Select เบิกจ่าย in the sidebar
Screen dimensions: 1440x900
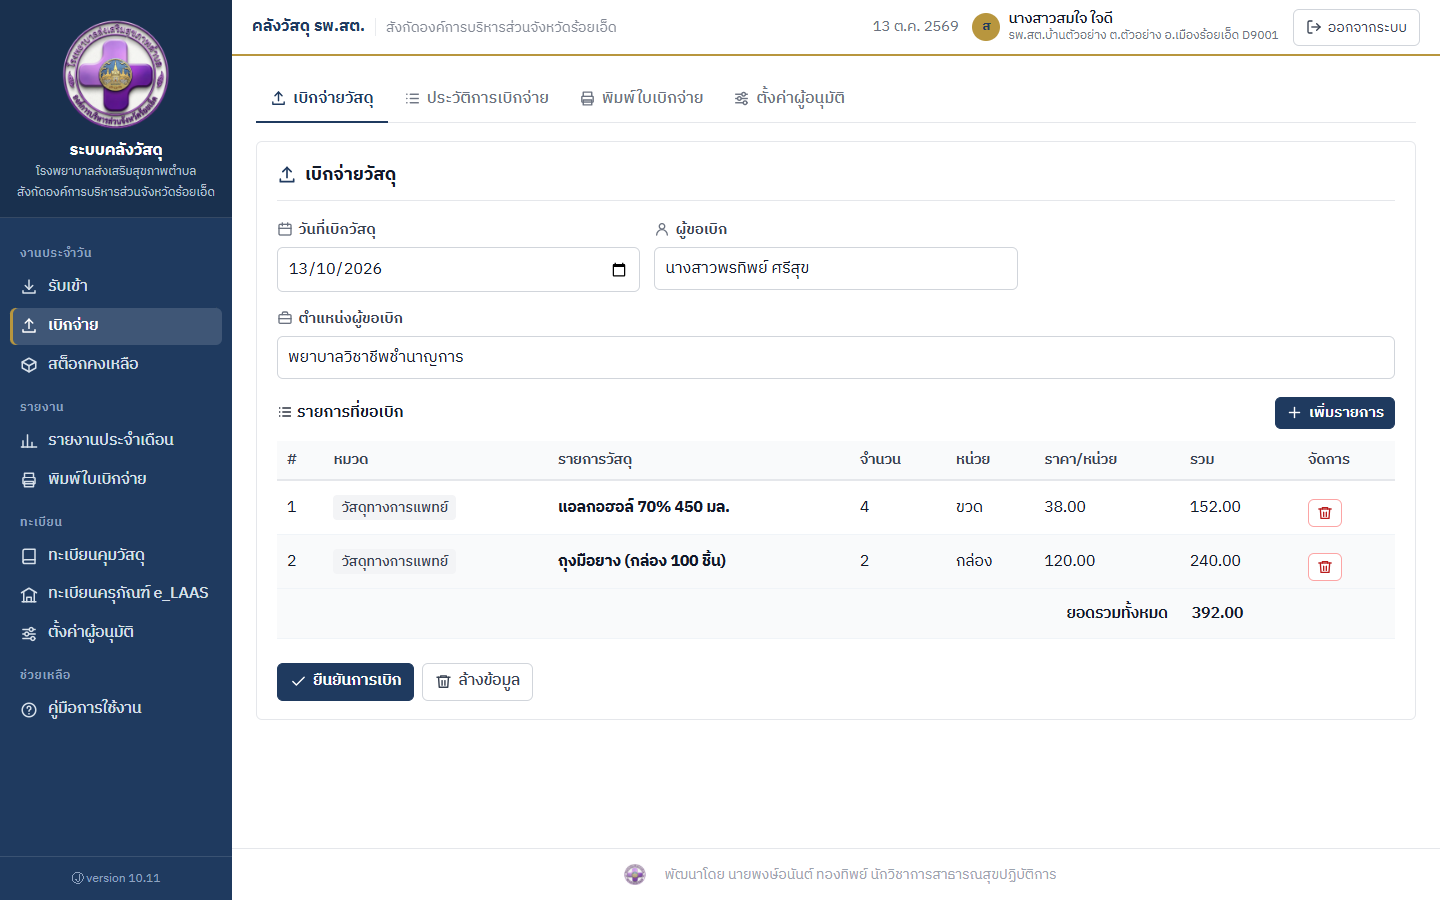click(x=116, y=326)
